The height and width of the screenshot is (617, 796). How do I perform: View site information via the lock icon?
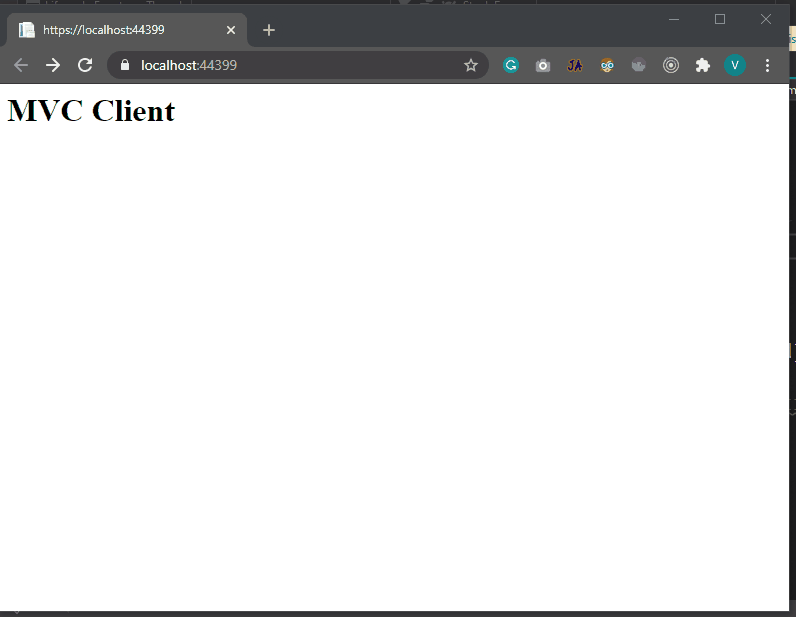(x=125, y=65)
